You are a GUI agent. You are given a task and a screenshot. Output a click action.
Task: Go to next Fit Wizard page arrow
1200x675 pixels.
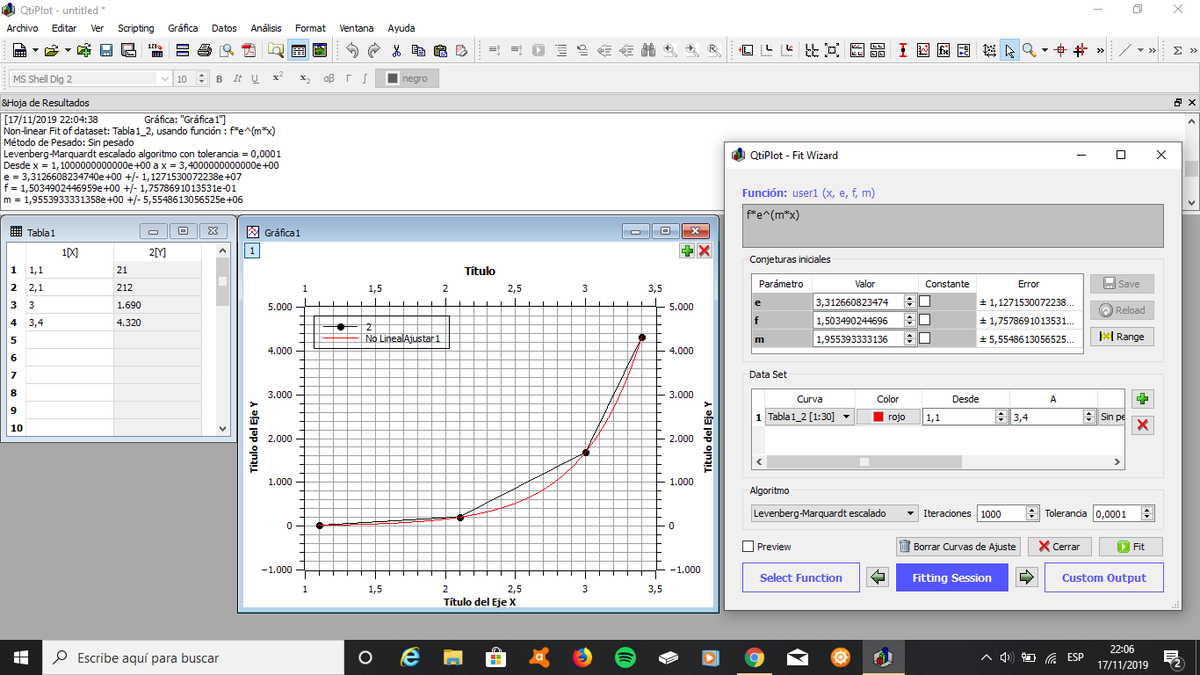1026,577
